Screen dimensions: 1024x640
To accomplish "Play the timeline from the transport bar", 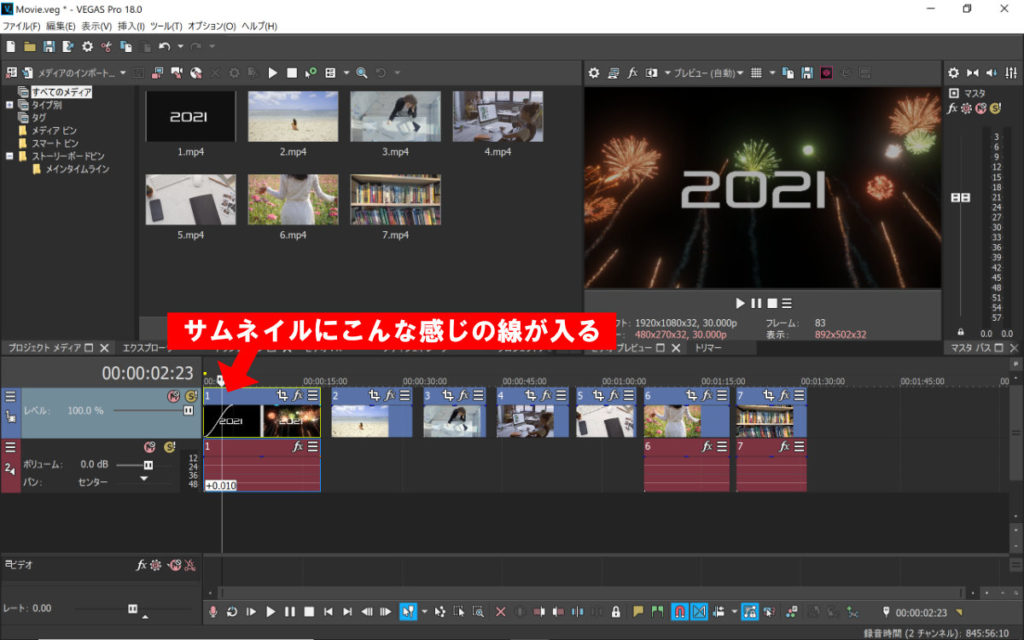I will pyautogui.click(x=270, y=611).
